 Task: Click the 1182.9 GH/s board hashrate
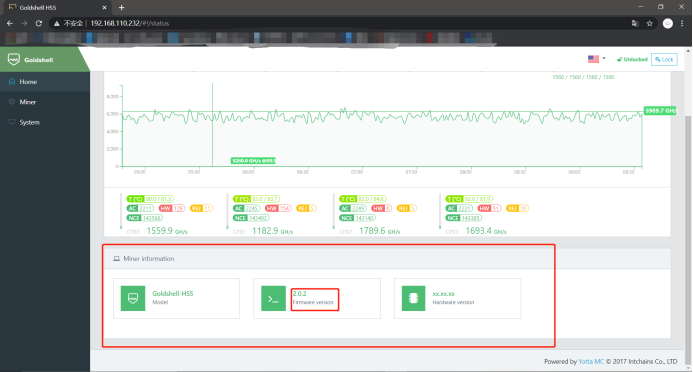(x=272, y=231)
